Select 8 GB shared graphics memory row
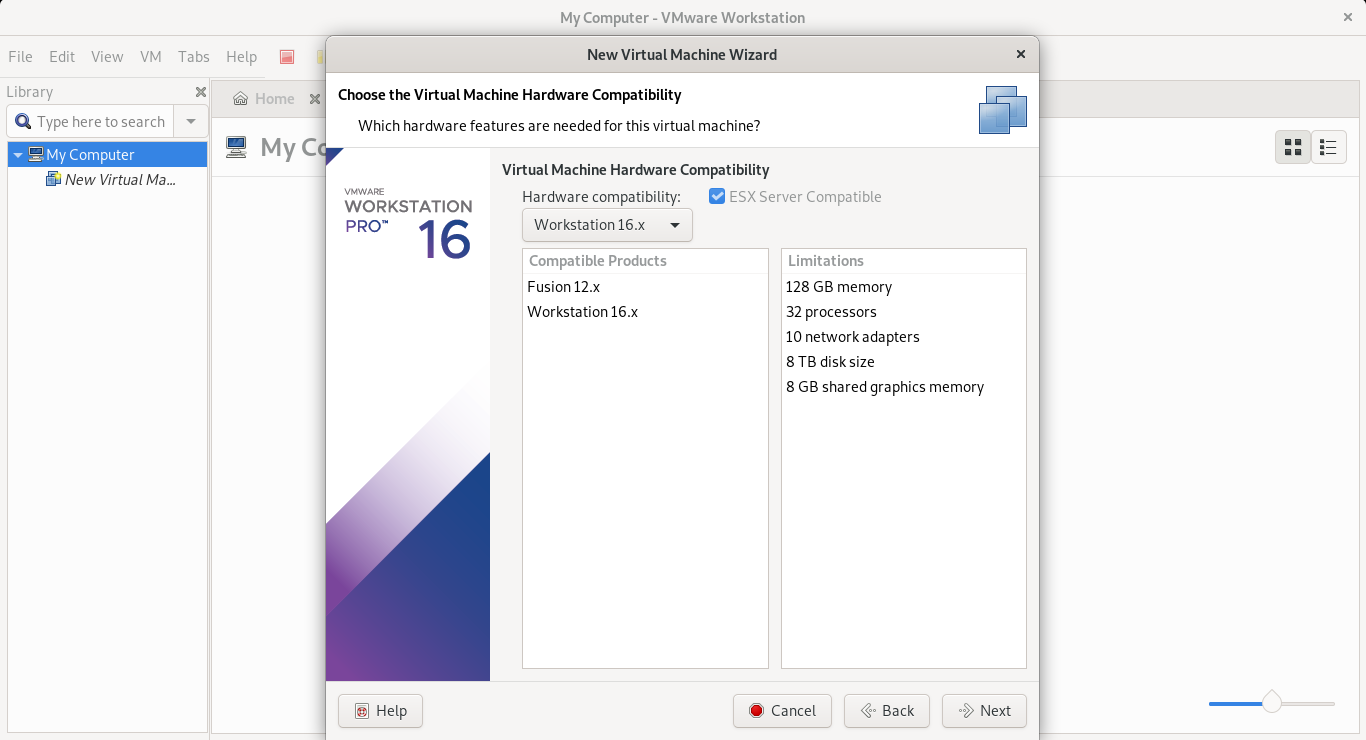1366x740 pixels. pyautogui.click(x=904, y=387)
